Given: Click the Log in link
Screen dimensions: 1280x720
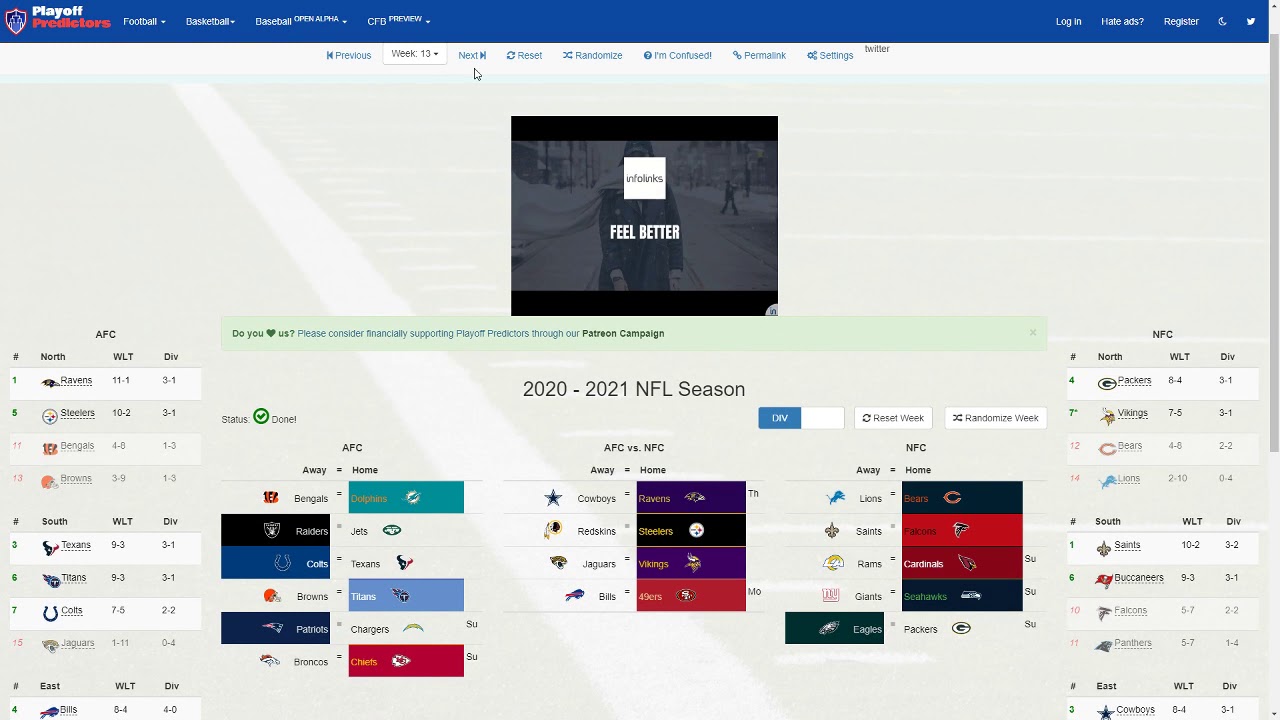Looking at the screenshot, I should point(1068,21).
